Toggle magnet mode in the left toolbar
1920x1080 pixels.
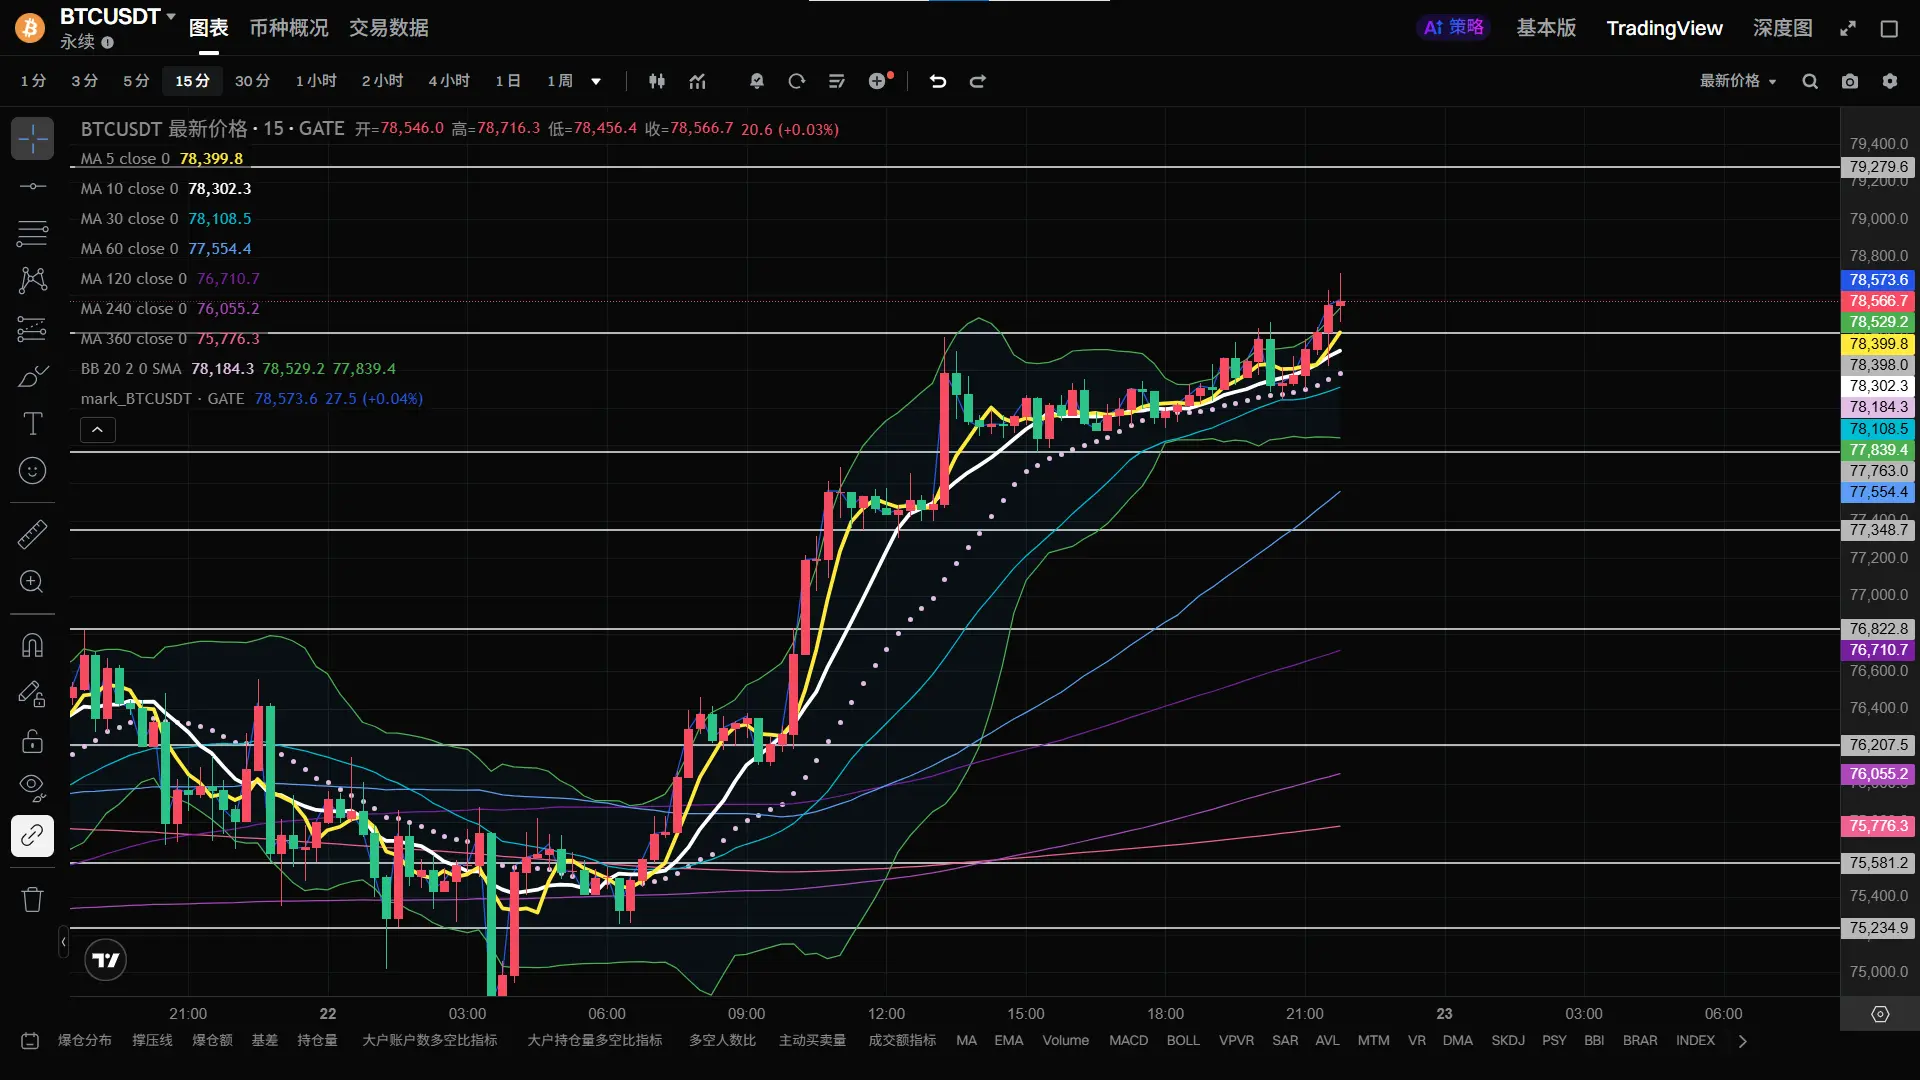(32, 645)
